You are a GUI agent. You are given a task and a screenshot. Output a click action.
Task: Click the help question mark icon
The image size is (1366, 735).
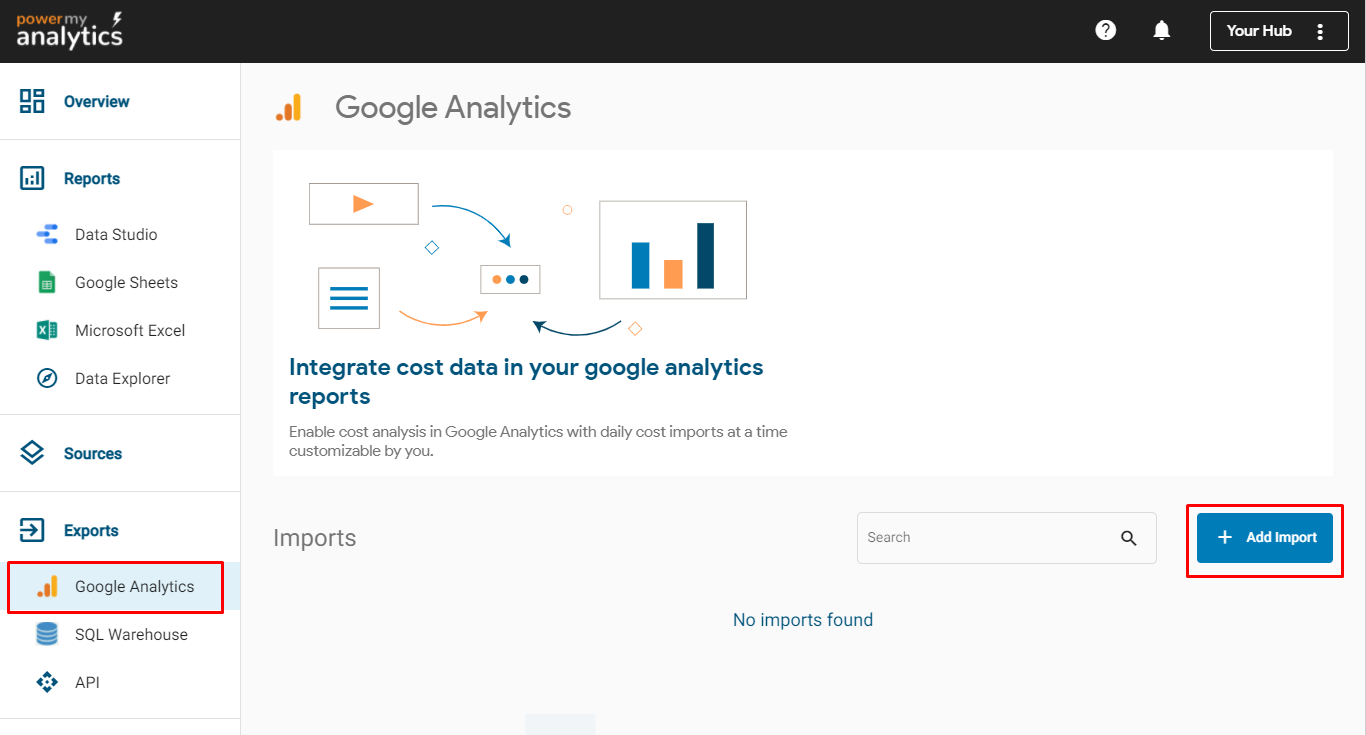(x=1105, y=30)
